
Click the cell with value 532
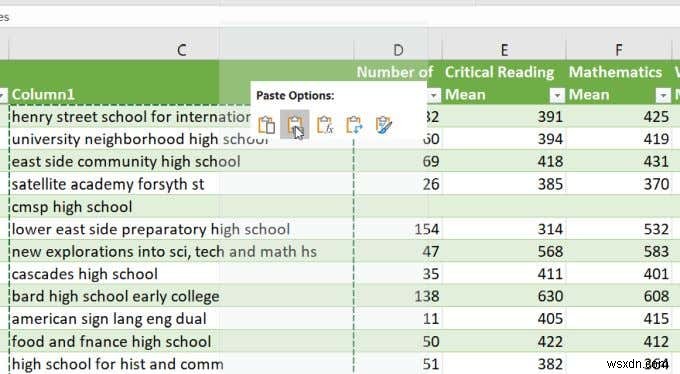619,229
